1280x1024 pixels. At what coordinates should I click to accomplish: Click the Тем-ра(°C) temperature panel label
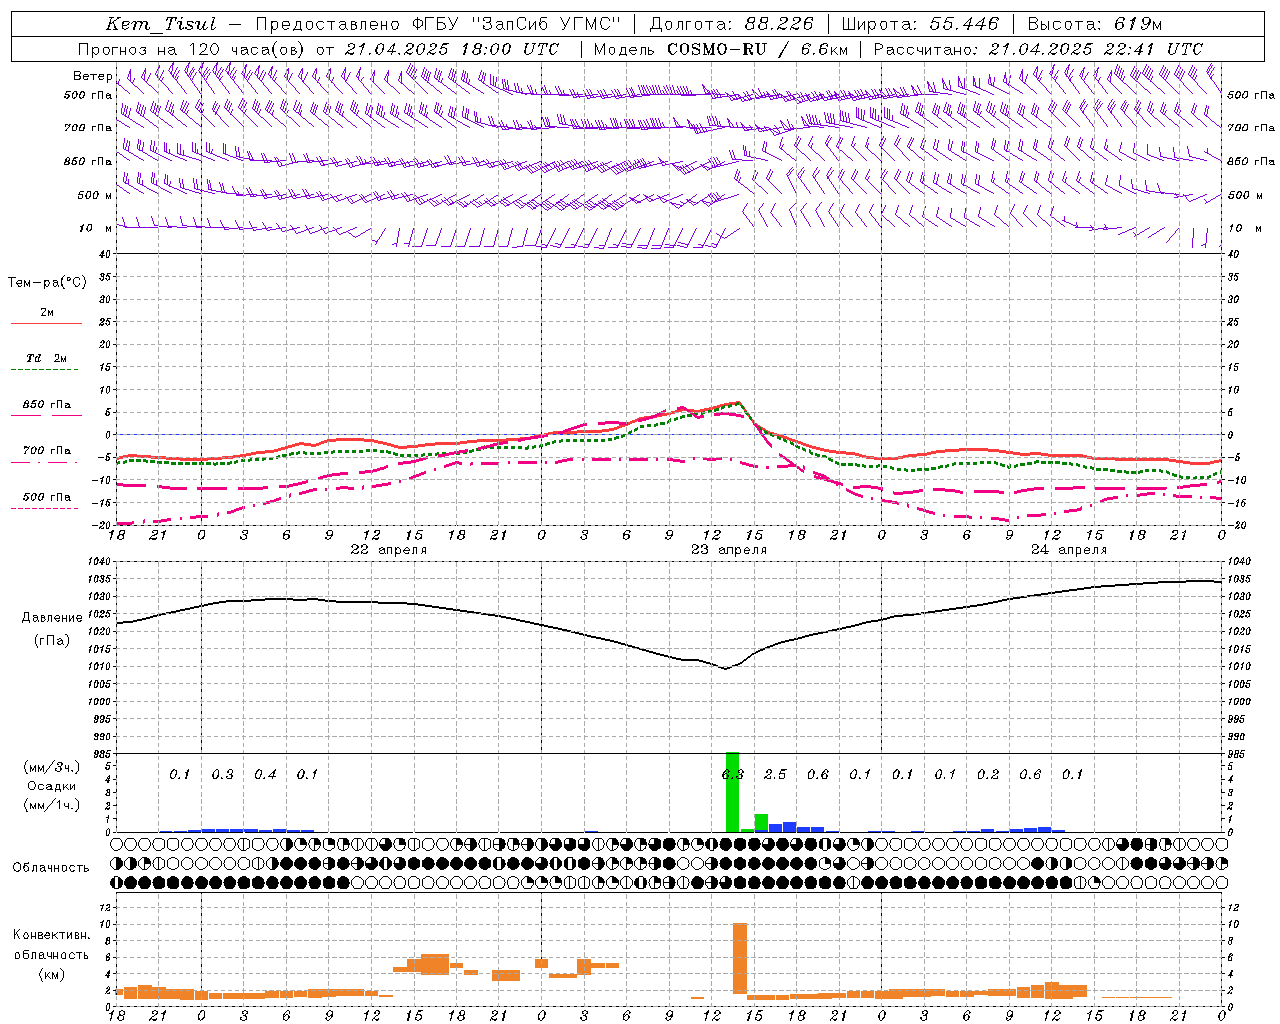(x=47, y=283)
